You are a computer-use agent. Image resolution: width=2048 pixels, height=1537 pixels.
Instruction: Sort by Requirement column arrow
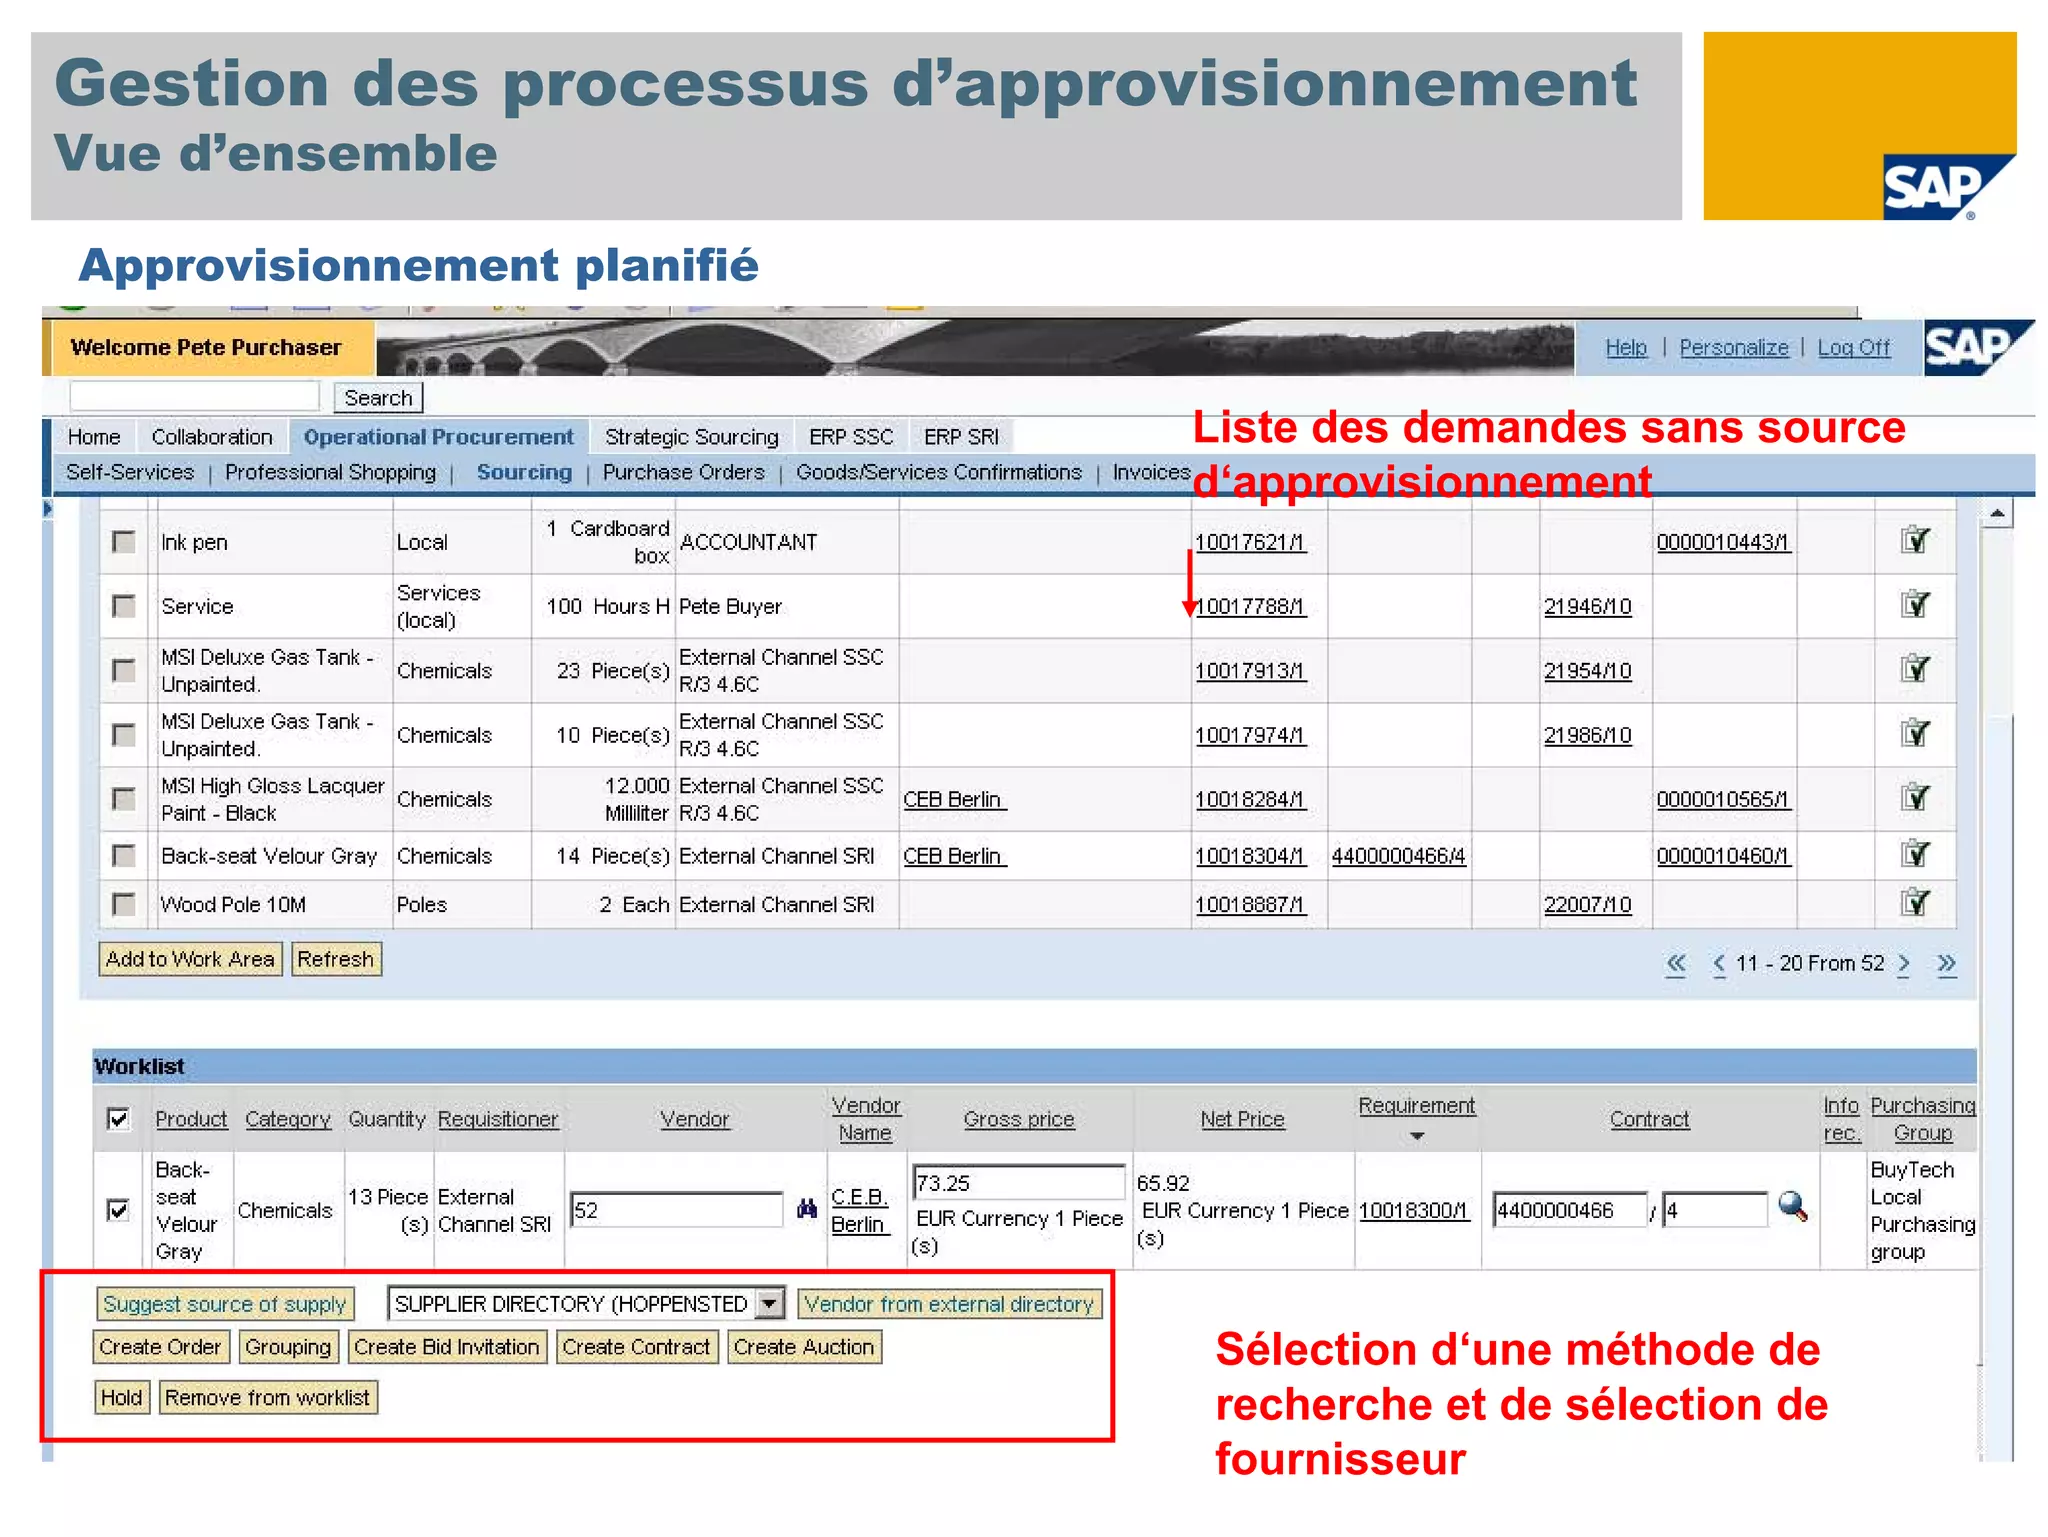1417,1136
